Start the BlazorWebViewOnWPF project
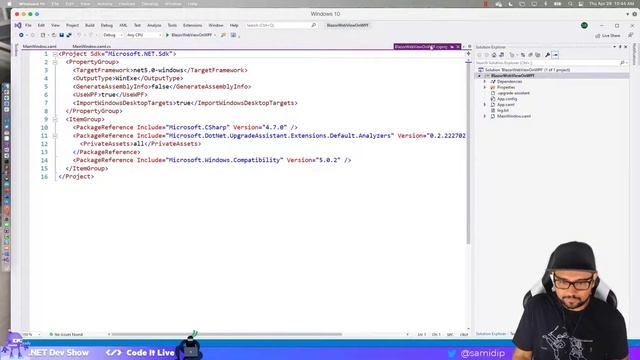Image resolution: width=640 pixels, height=360 pixels. coord(189,35)
